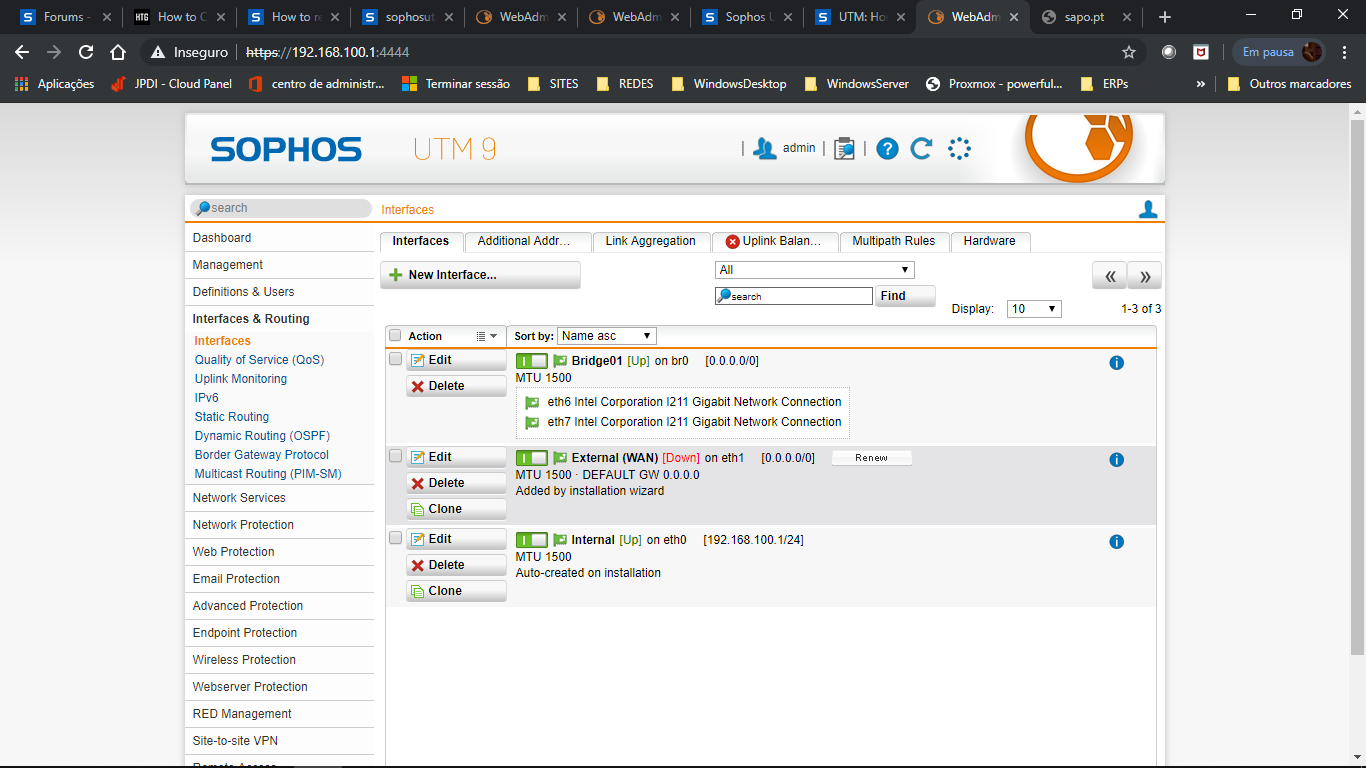
Task: Switch to the Hardware tab
Action: point(990,241)
